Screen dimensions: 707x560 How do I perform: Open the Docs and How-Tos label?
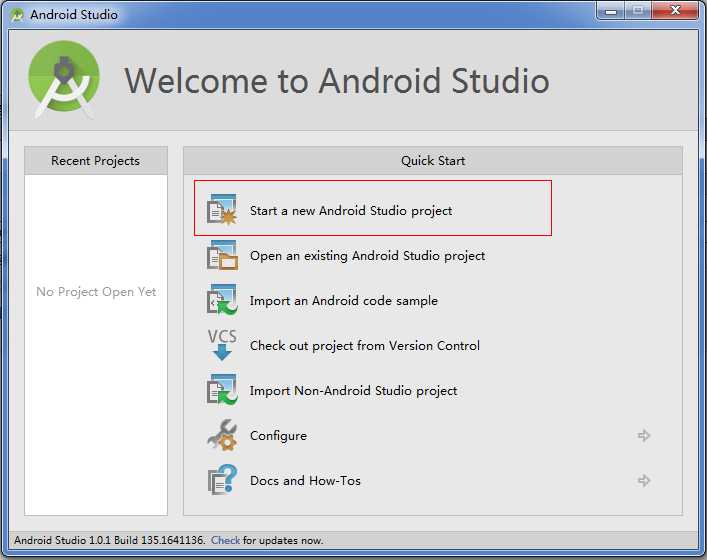(x=305, y=481)
